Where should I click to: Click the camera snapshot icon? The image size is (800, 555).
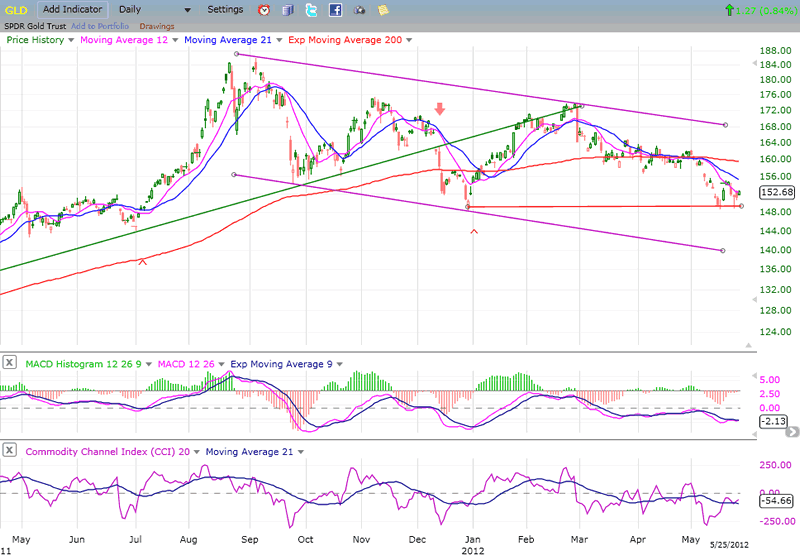point(359,10)
